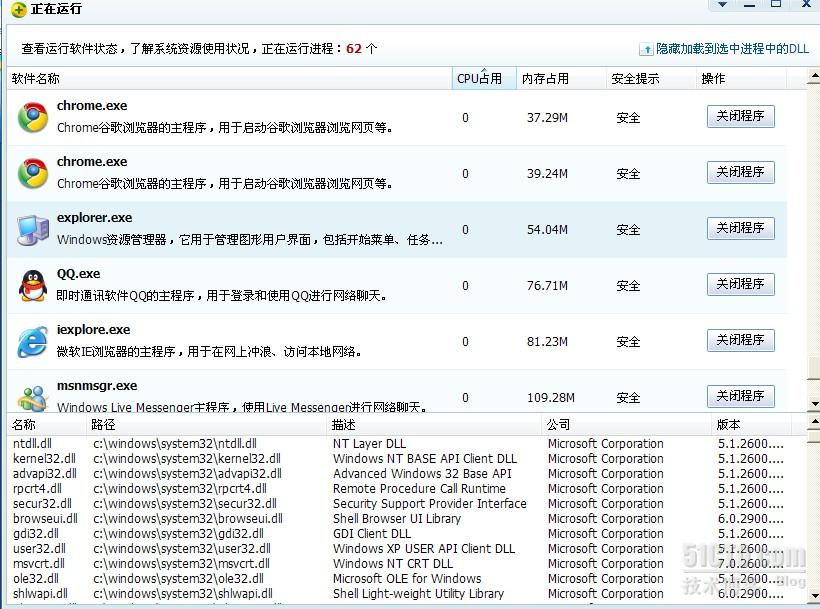
Task: Select kernel32.dll in the DLL list
Action: coord(44,458)
